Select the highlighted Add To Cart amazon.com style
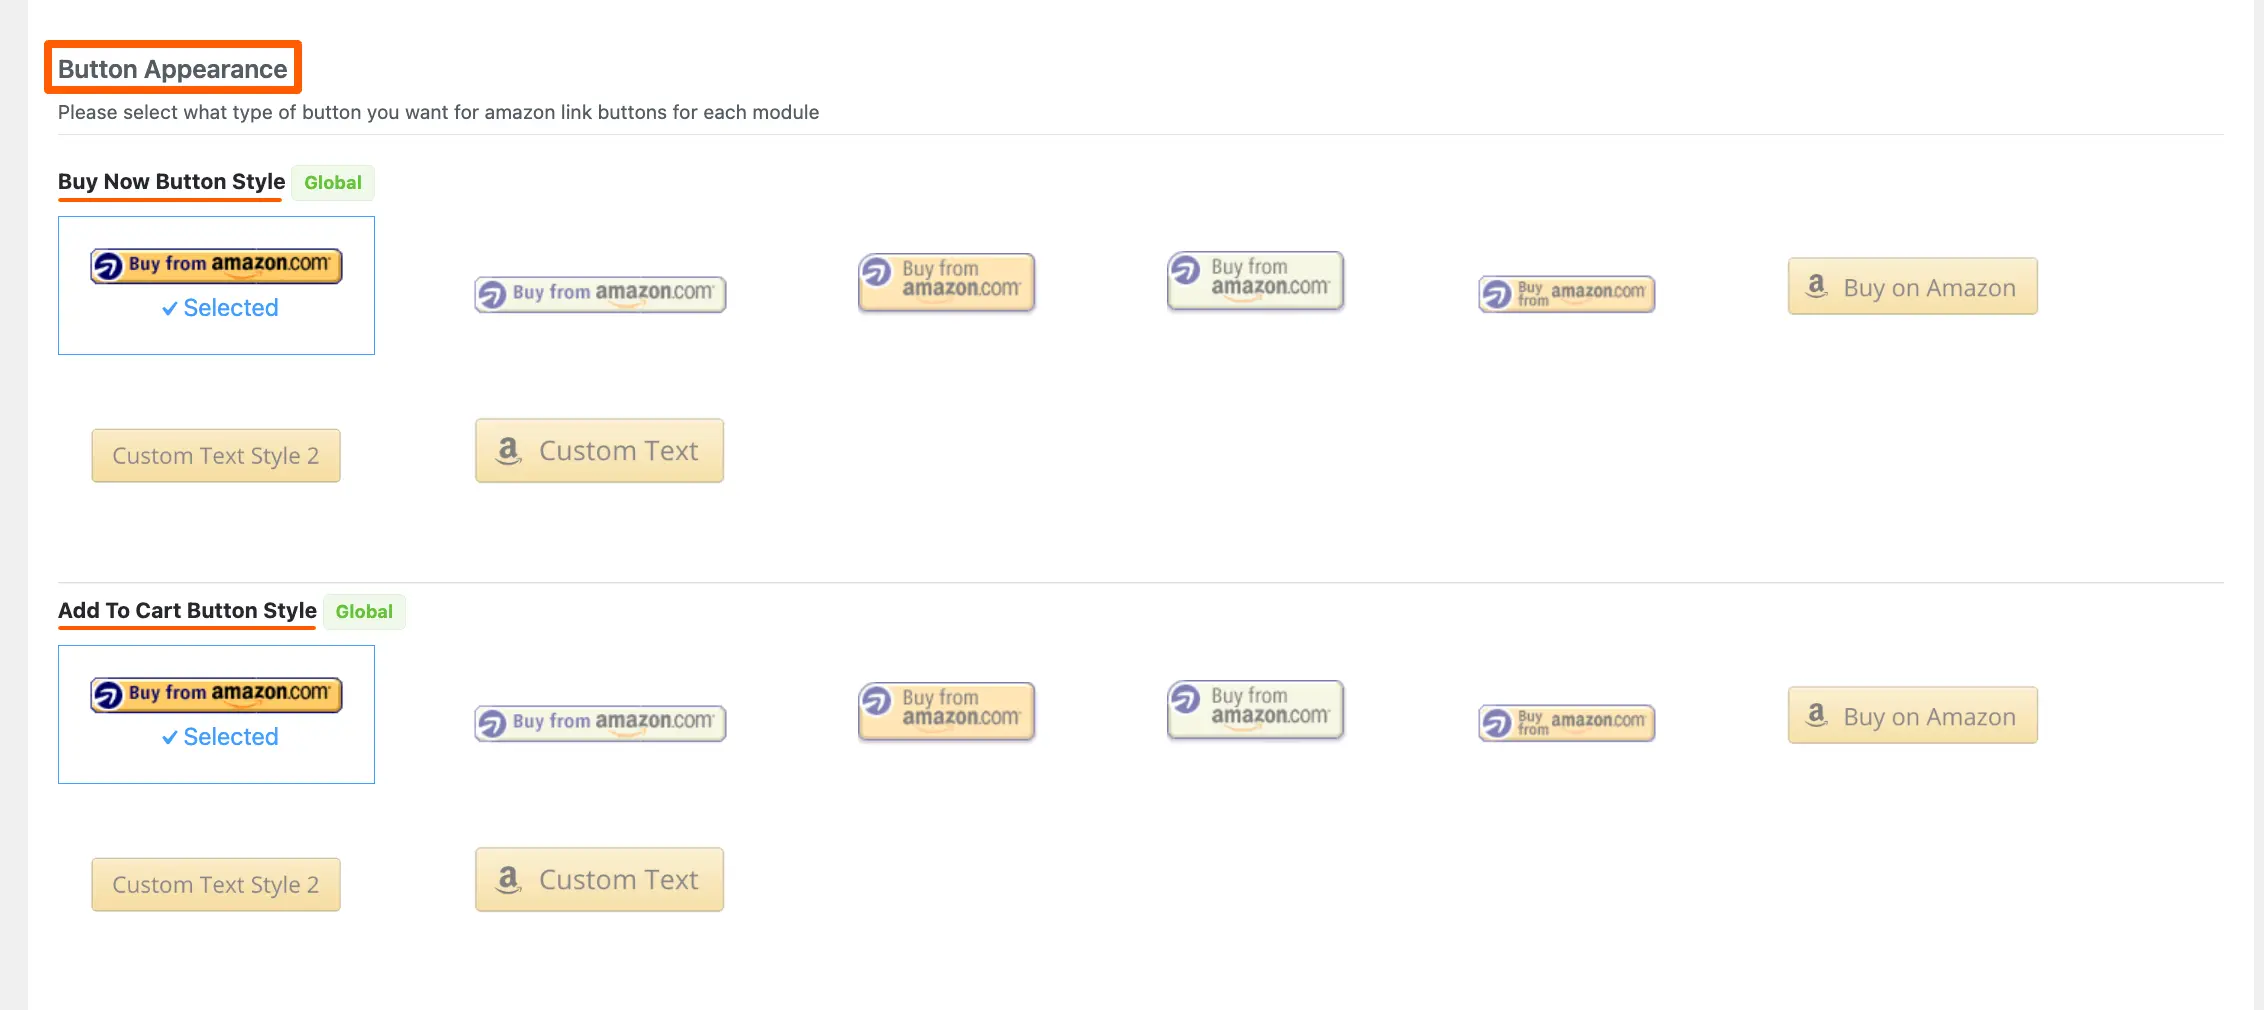Image resolution: width=2264 pixels, height=1010 pixels. coord(216,695)
